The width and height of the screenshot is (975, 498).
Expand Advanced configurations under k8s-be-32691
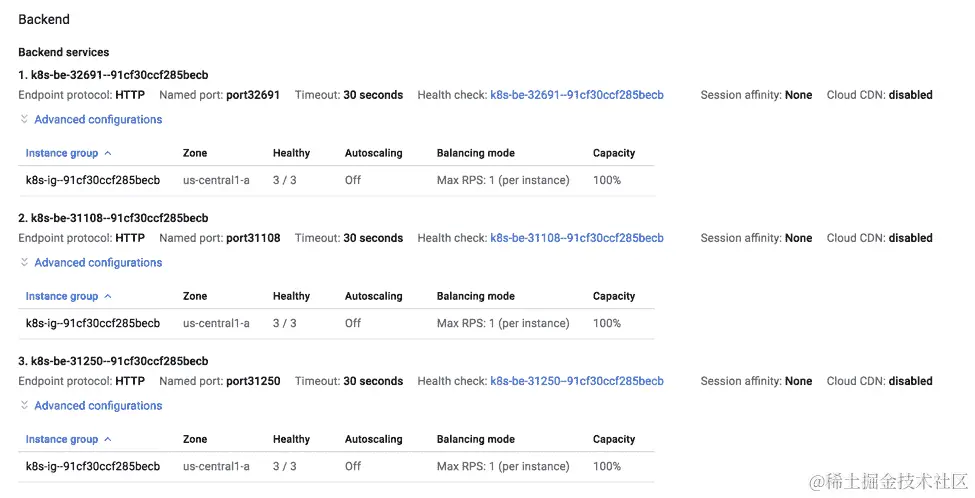coord(98,119)
